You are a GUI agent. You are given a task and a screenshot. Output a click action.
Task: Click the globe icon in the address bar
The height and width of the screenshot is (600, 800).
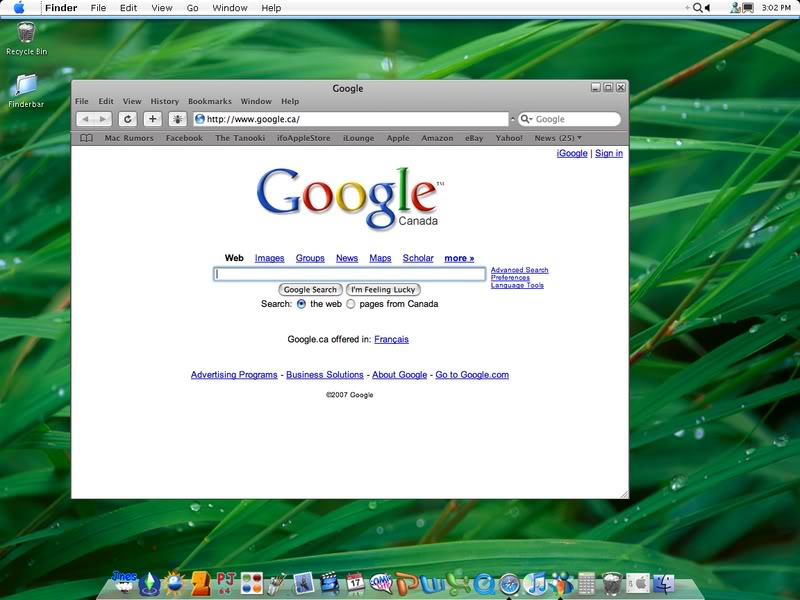click(200, 119)
